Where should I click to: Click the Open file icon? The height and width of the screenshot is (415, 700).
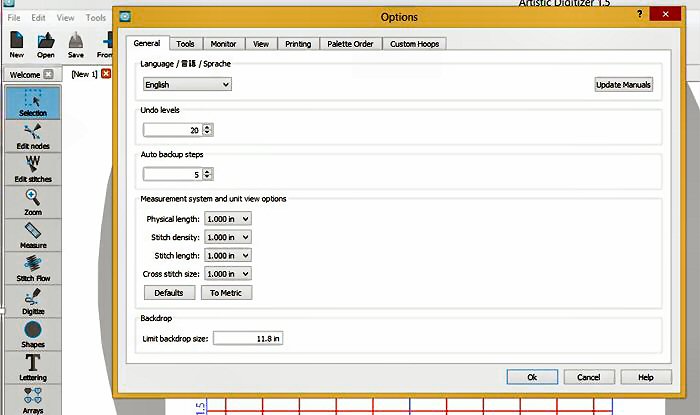(46, 45)
